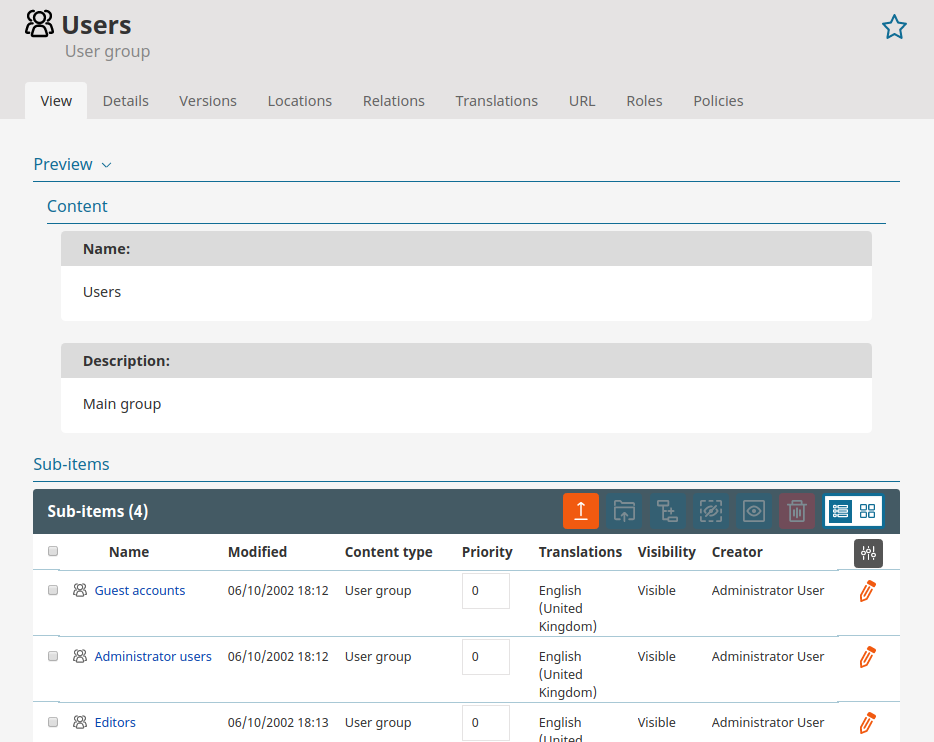The image size is (934, 742).
Task: Click the 'Sub-items (4)' bar title
Action: [98, 512]
